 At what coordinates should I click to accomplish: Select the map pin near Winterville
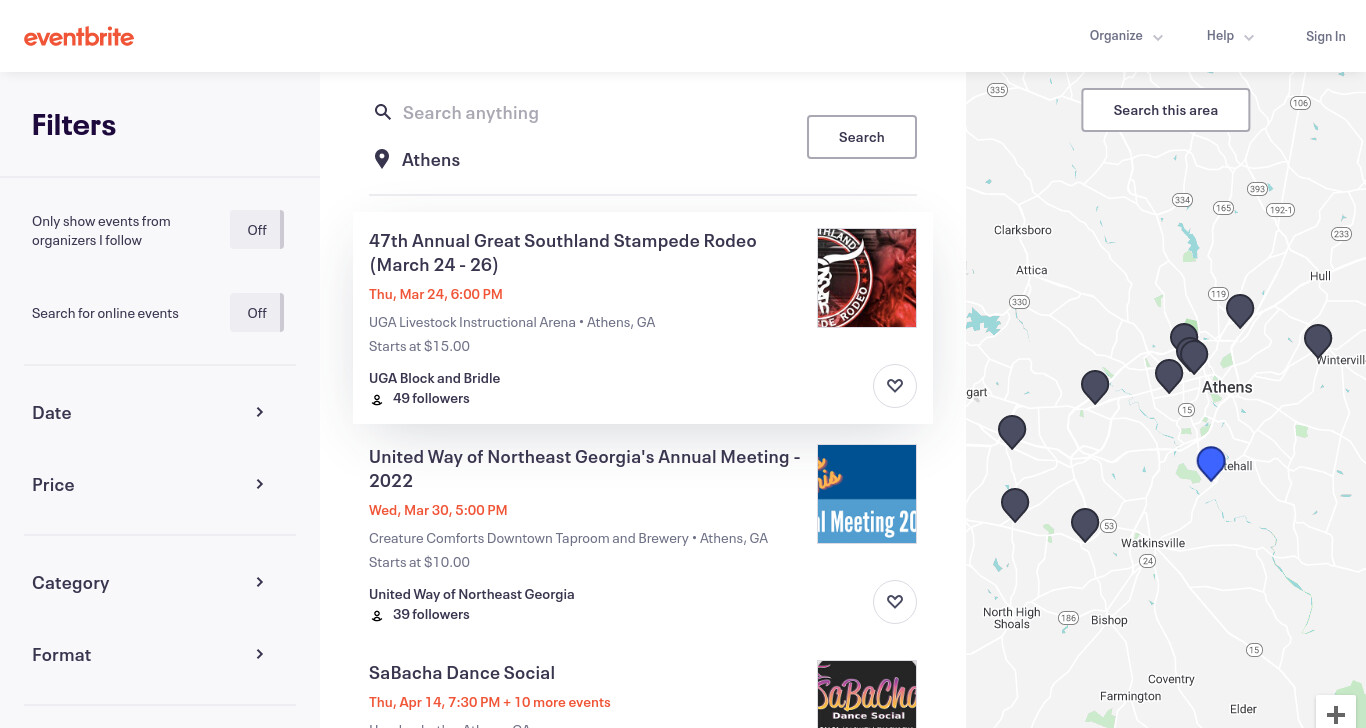click(1318, 341)
